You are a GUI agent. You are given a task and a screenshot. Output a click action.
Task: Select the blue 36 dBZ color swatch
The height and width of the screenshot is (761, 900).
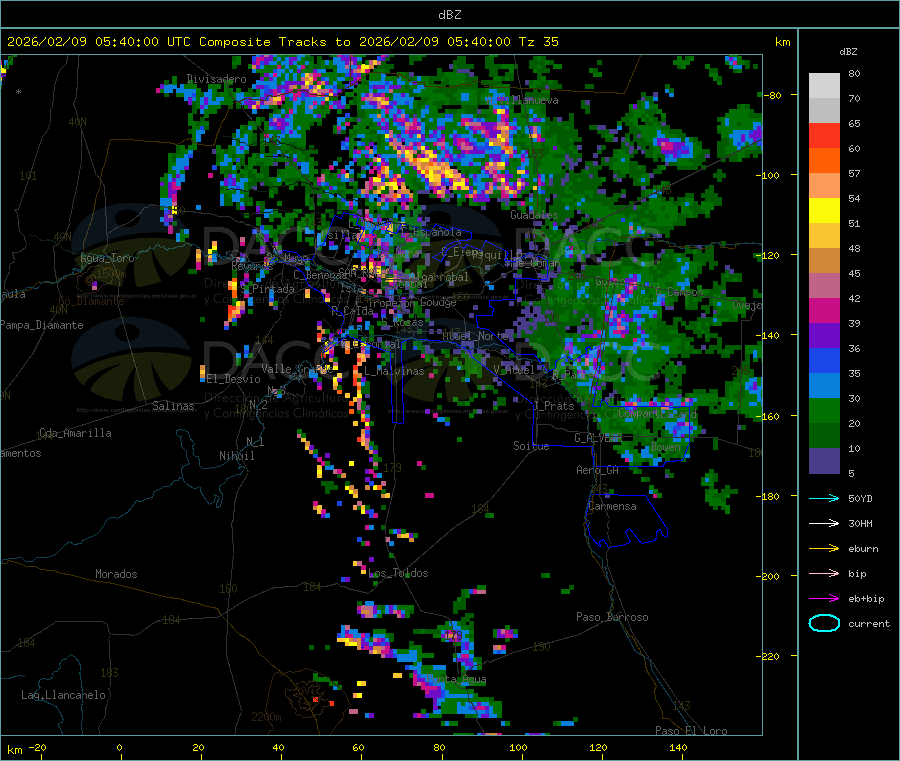coord(824,360)
